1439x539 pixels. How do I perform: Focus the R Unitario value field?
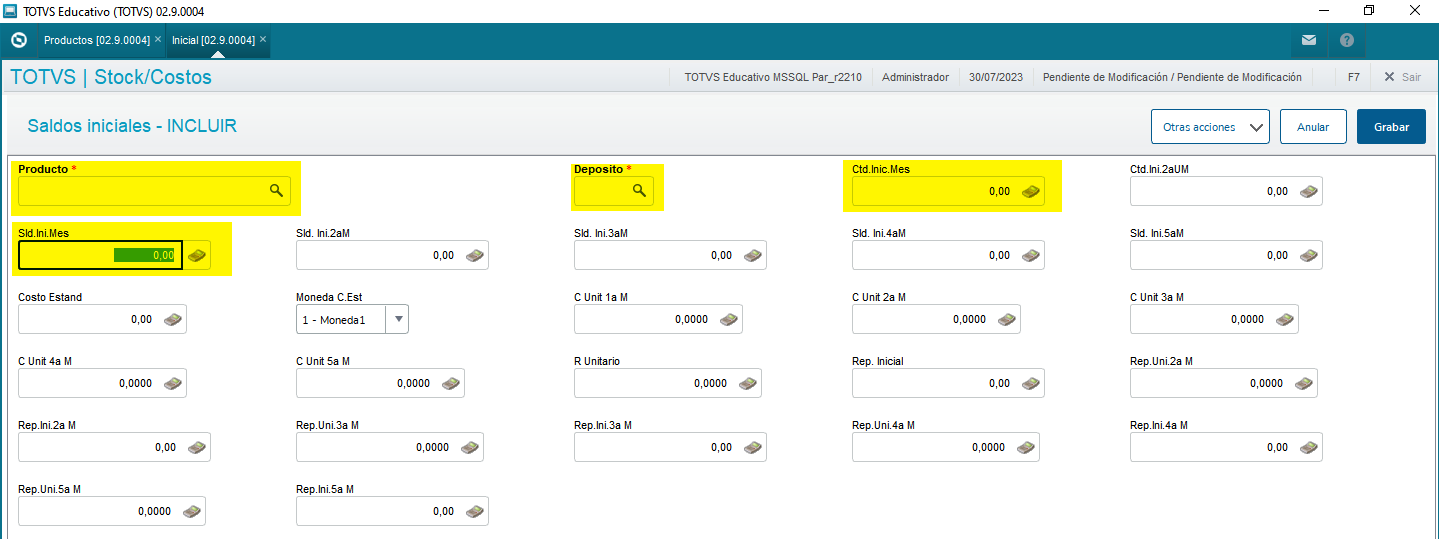click(668, 383)
